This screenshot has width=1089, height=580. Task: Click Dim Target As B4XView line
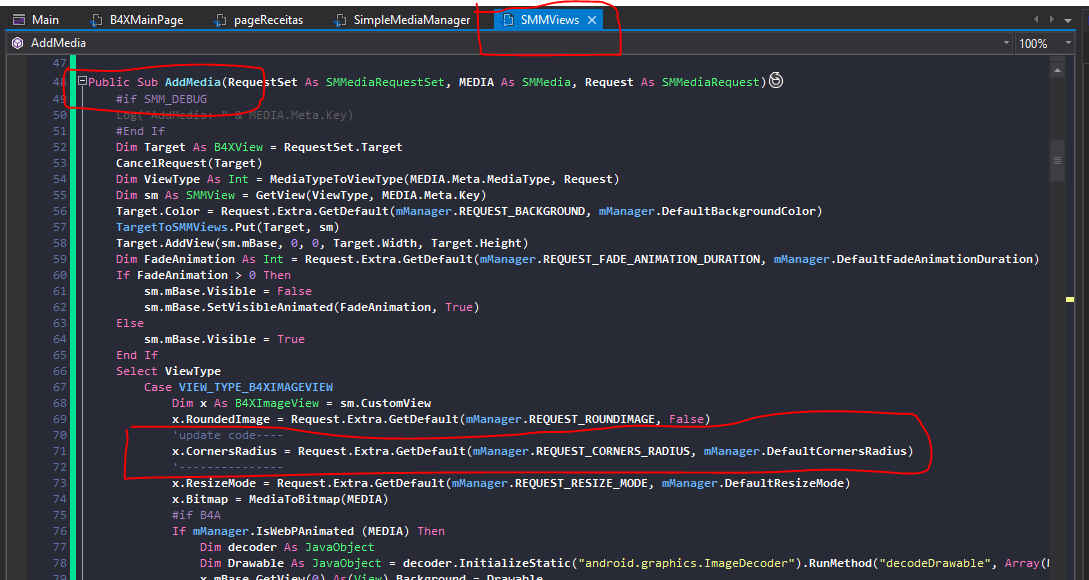point(259,147)
